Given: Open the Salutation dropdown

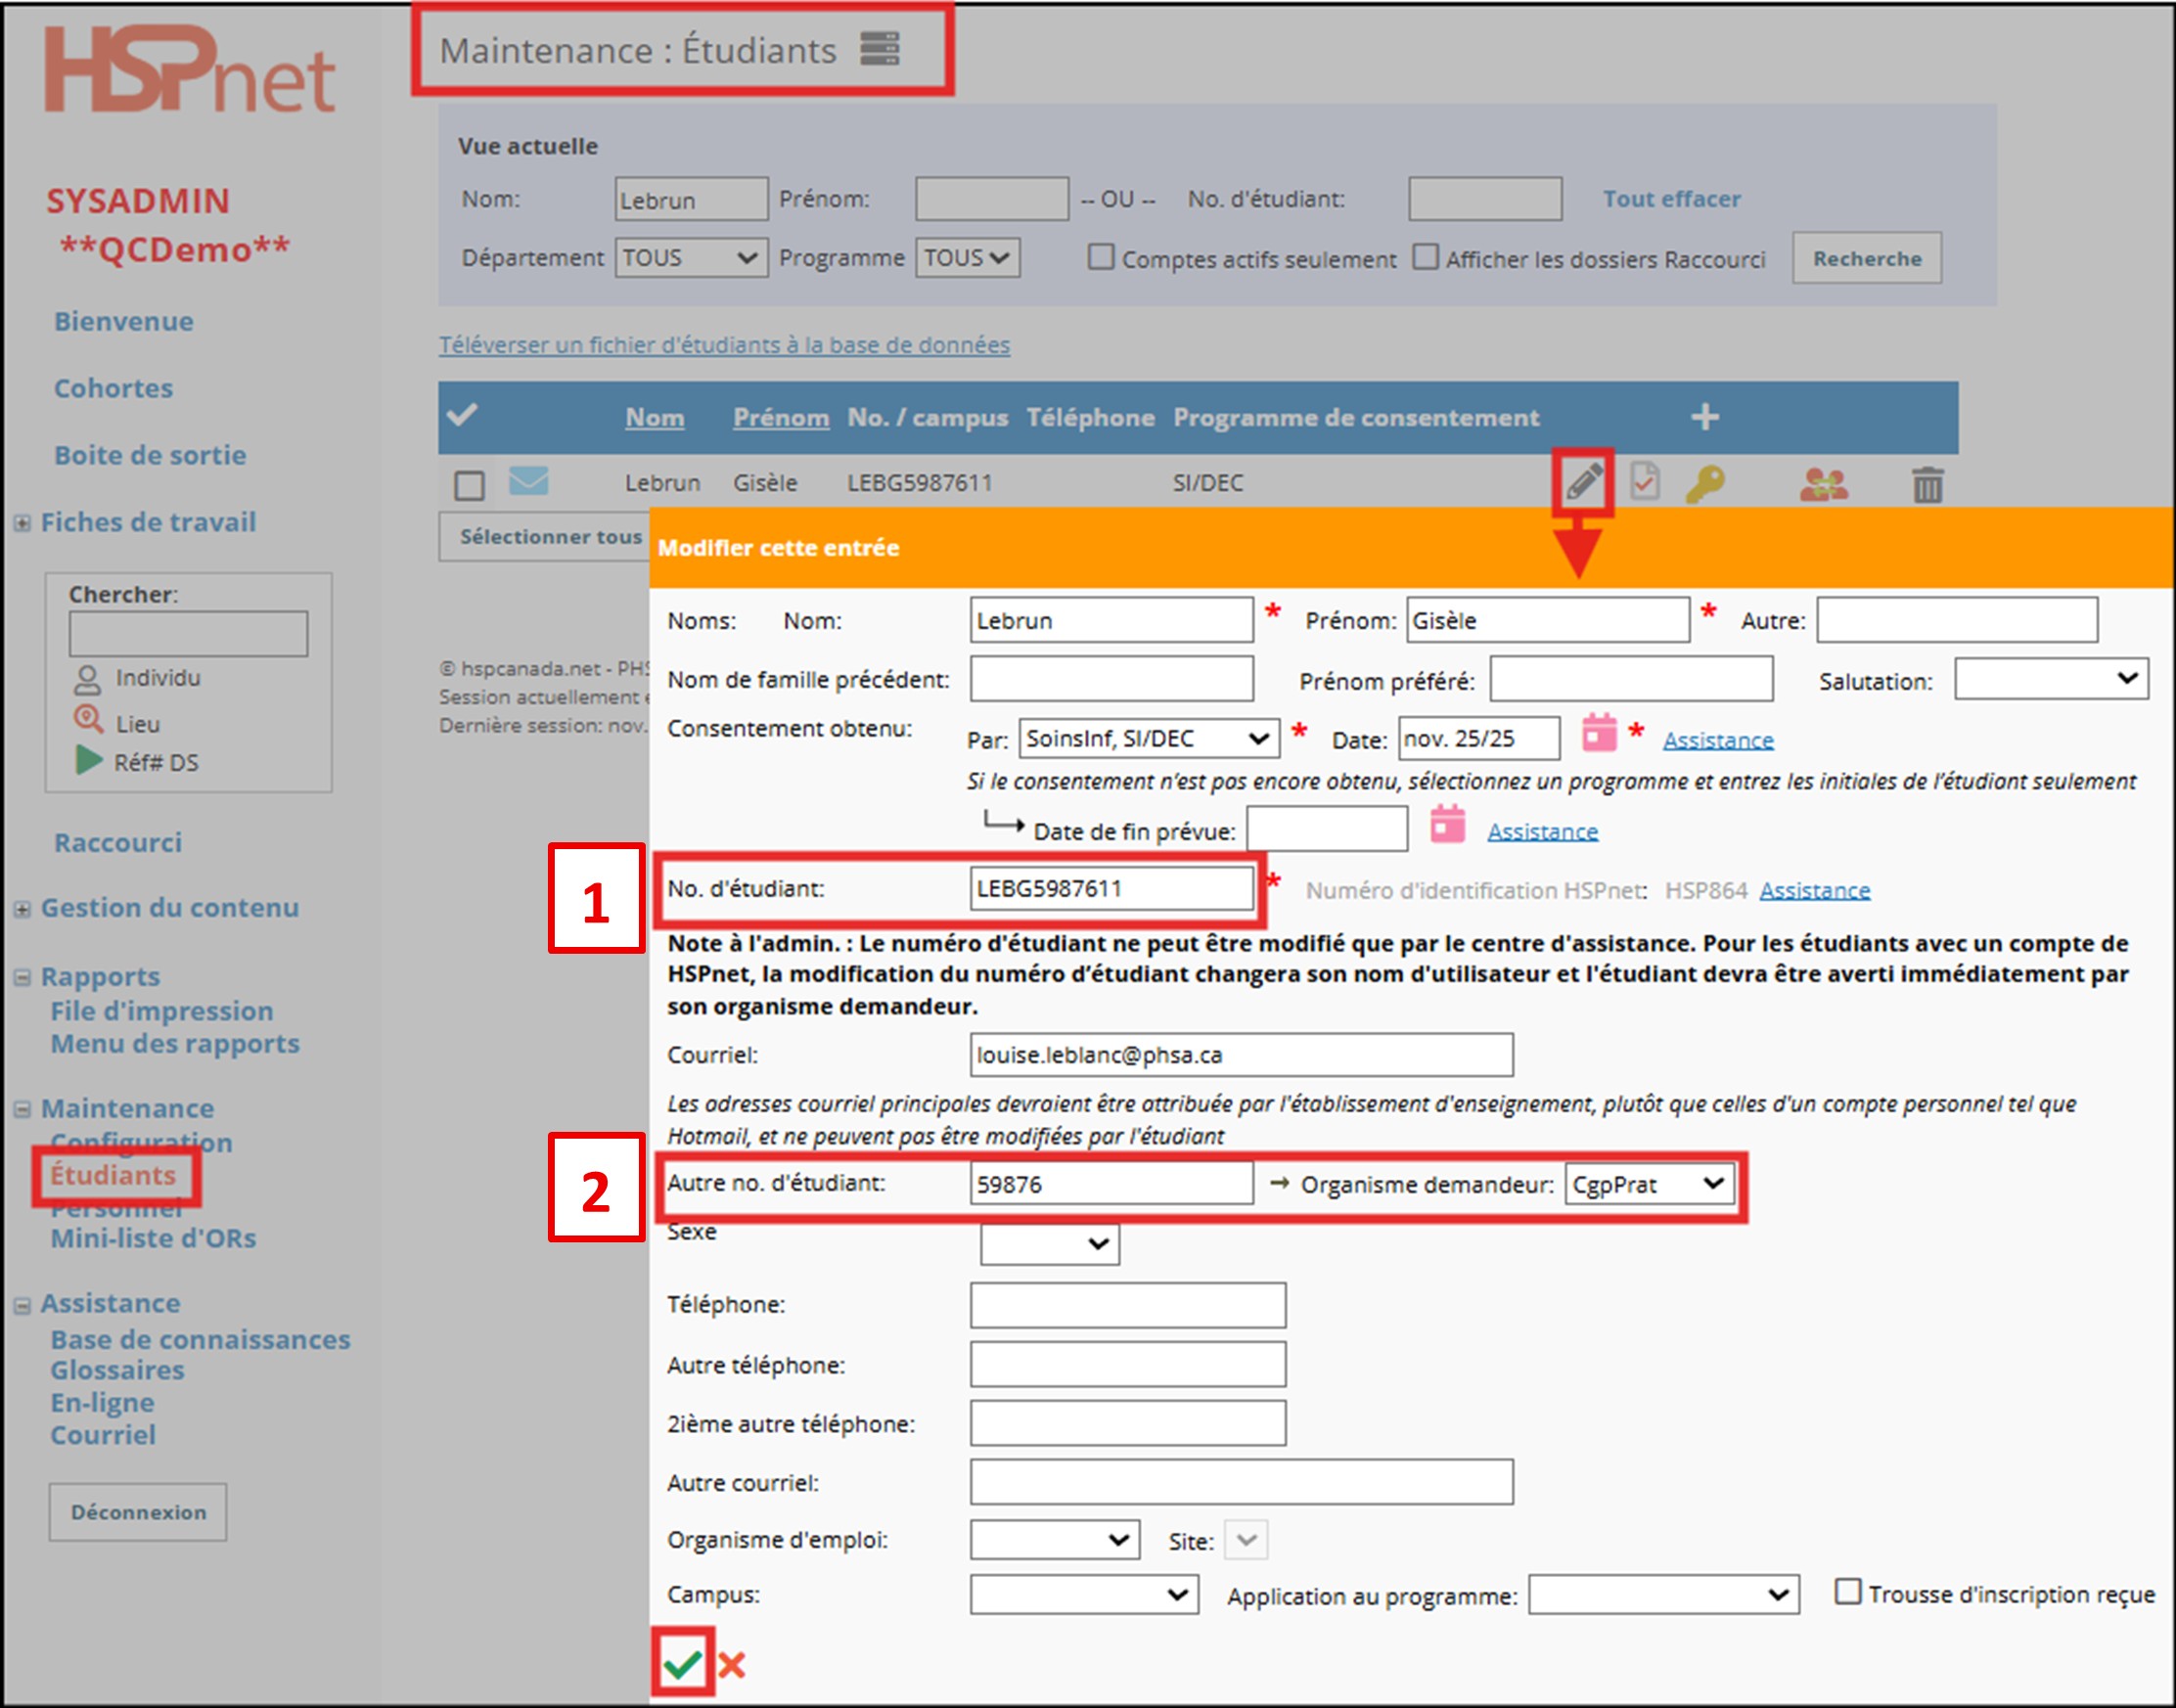Looking at the screenshot, I should [2050, 679].
